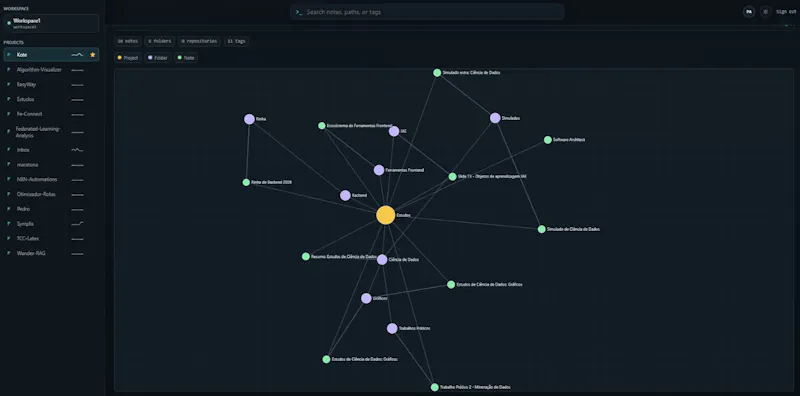Open the Rinha de Backend 2026 note node
Image resolution: width=800 pixels, height=396 pixels.
point(246,182)
